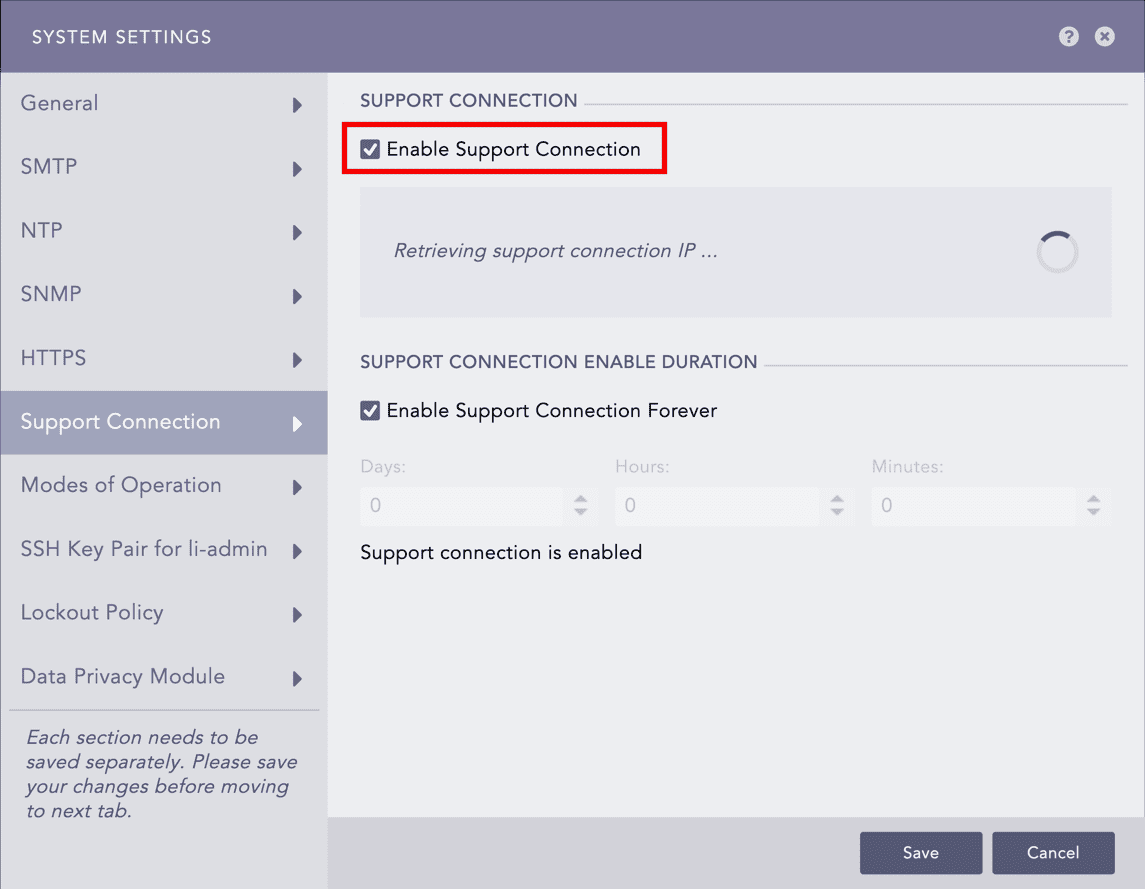Viewport: 1145px width, 889px height.
Task: Decrement the Minutes value with its stepper
Action: pos(1092,511)
